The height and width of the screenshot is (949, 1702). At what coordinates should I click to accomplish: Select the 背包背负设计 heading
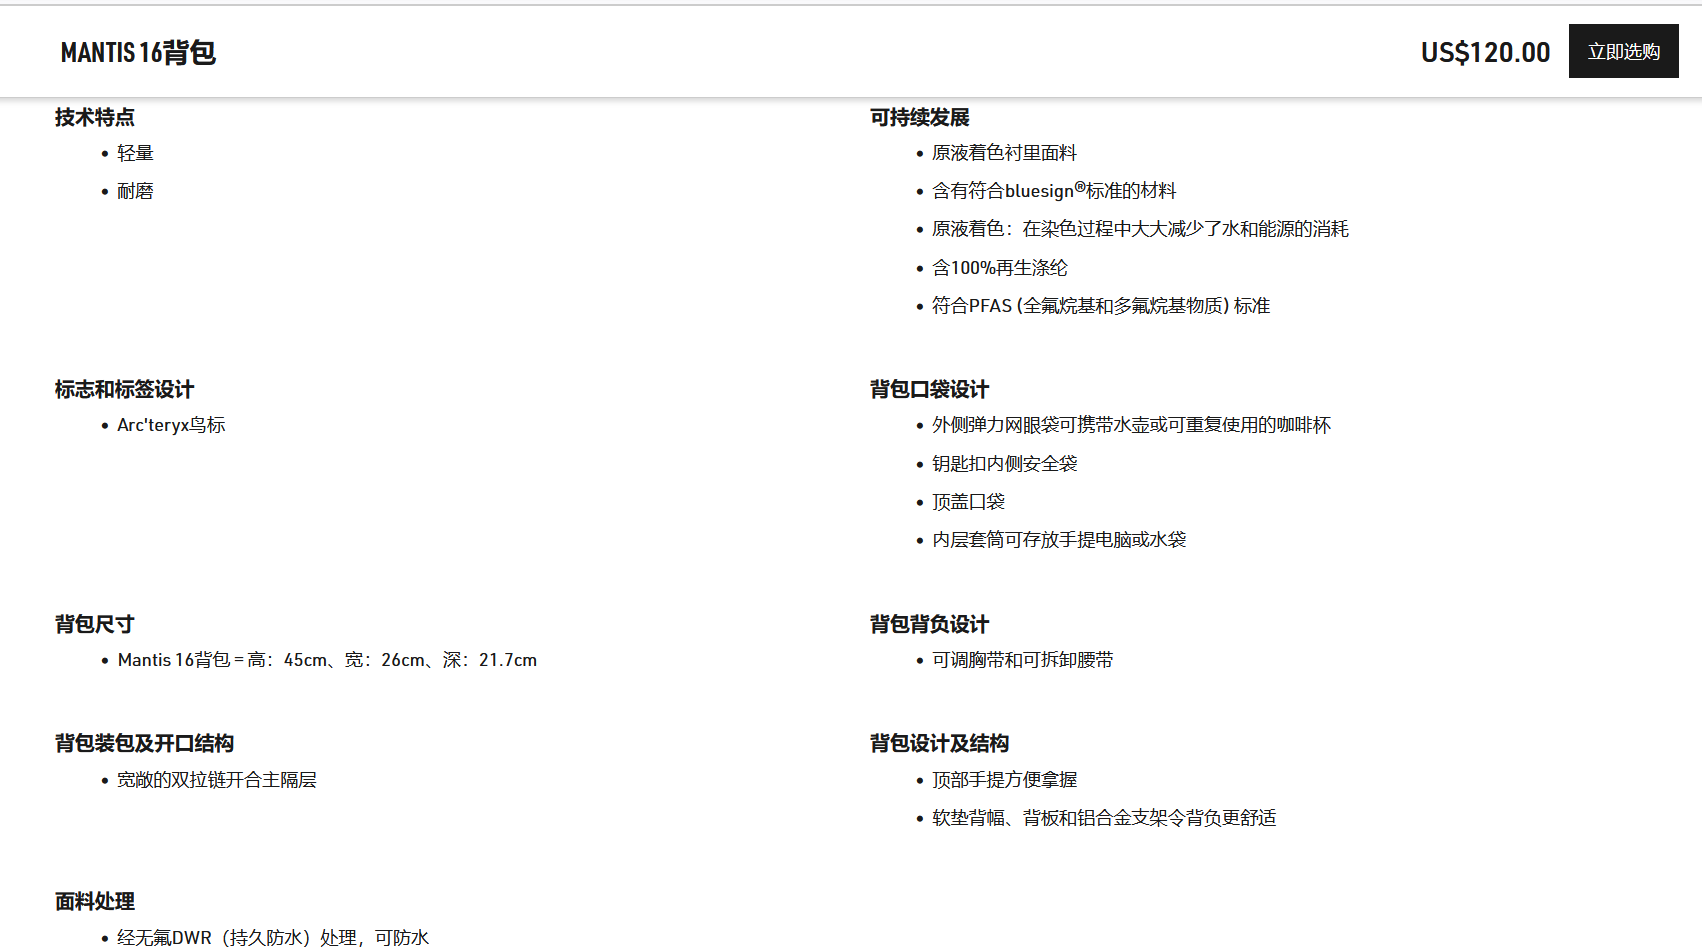coord(930,624)
